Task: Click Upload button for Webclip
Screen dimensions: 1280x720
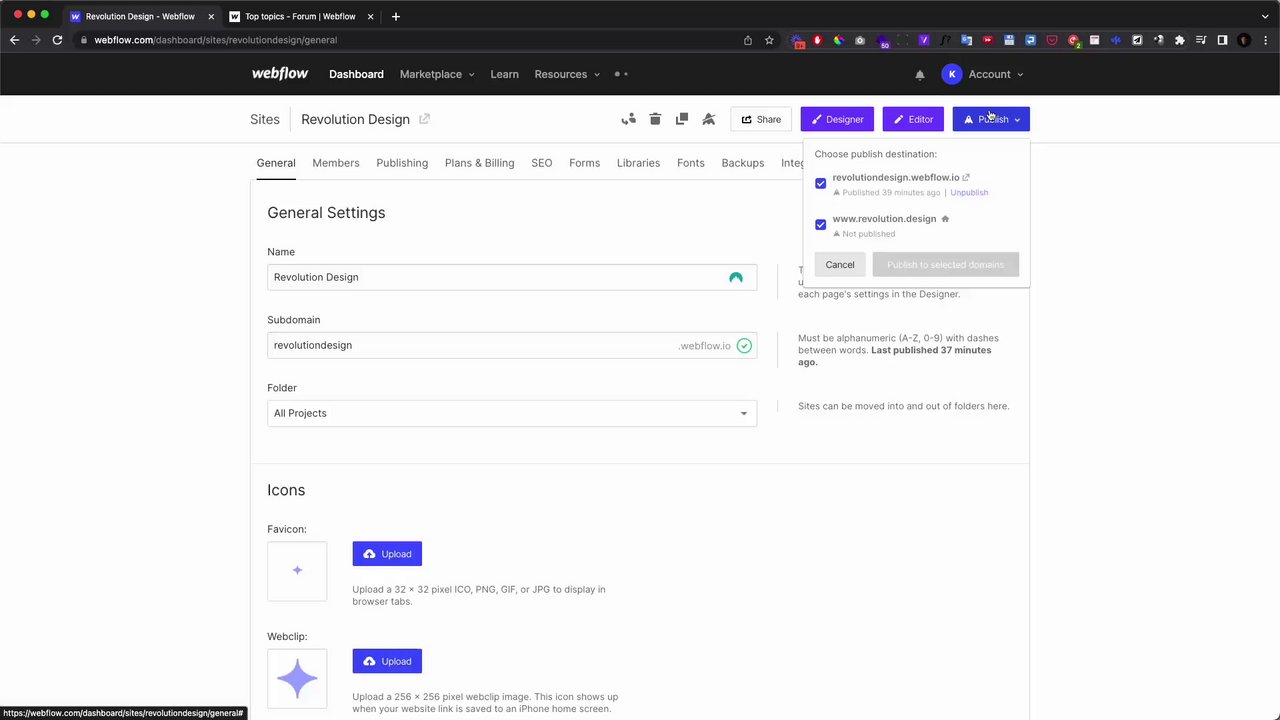Action: pos(387,661)
